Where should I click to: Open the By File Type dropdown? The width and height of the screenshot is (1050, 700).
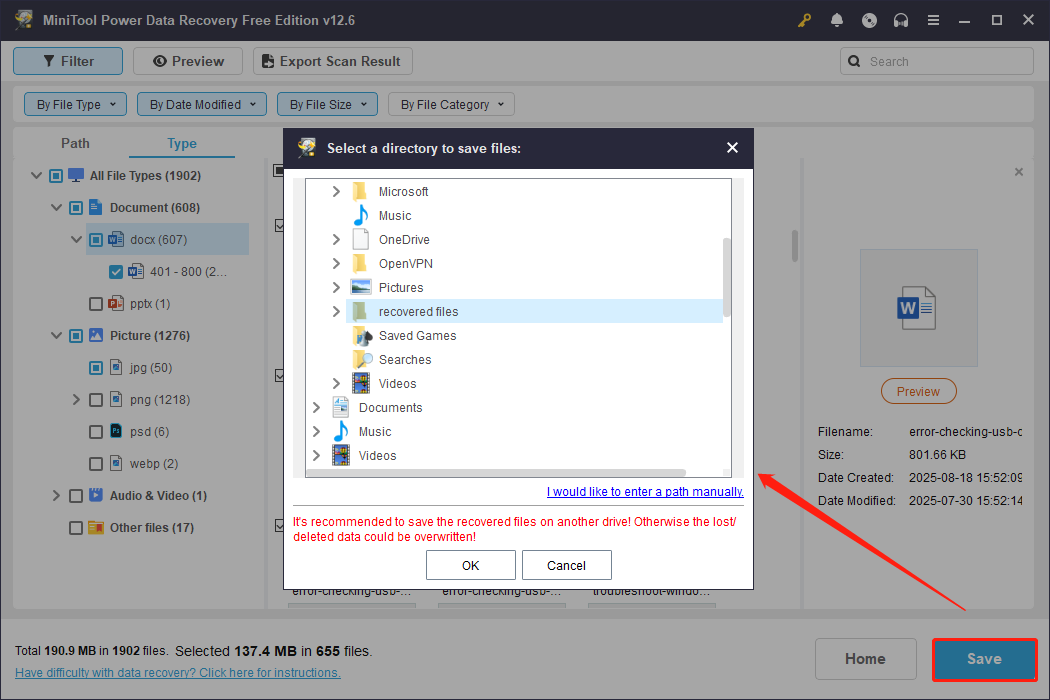[x=75, y=104]
